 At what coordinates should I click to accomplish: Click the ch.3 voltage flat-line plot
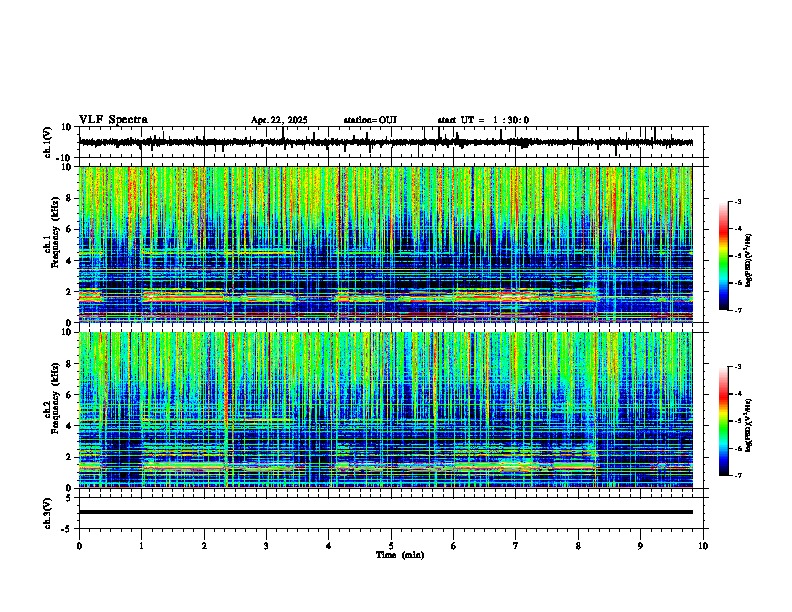(x=393, y=513)
